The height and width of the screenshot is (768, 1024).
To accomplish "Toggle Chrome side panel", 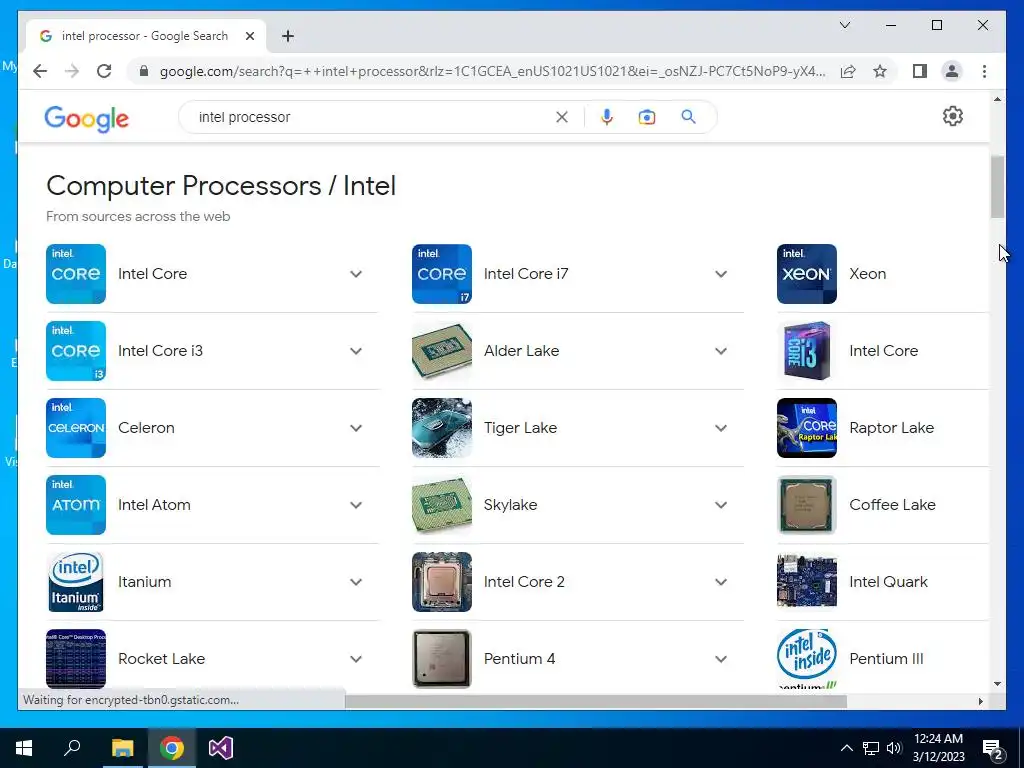I will click(x=920, y=71).
